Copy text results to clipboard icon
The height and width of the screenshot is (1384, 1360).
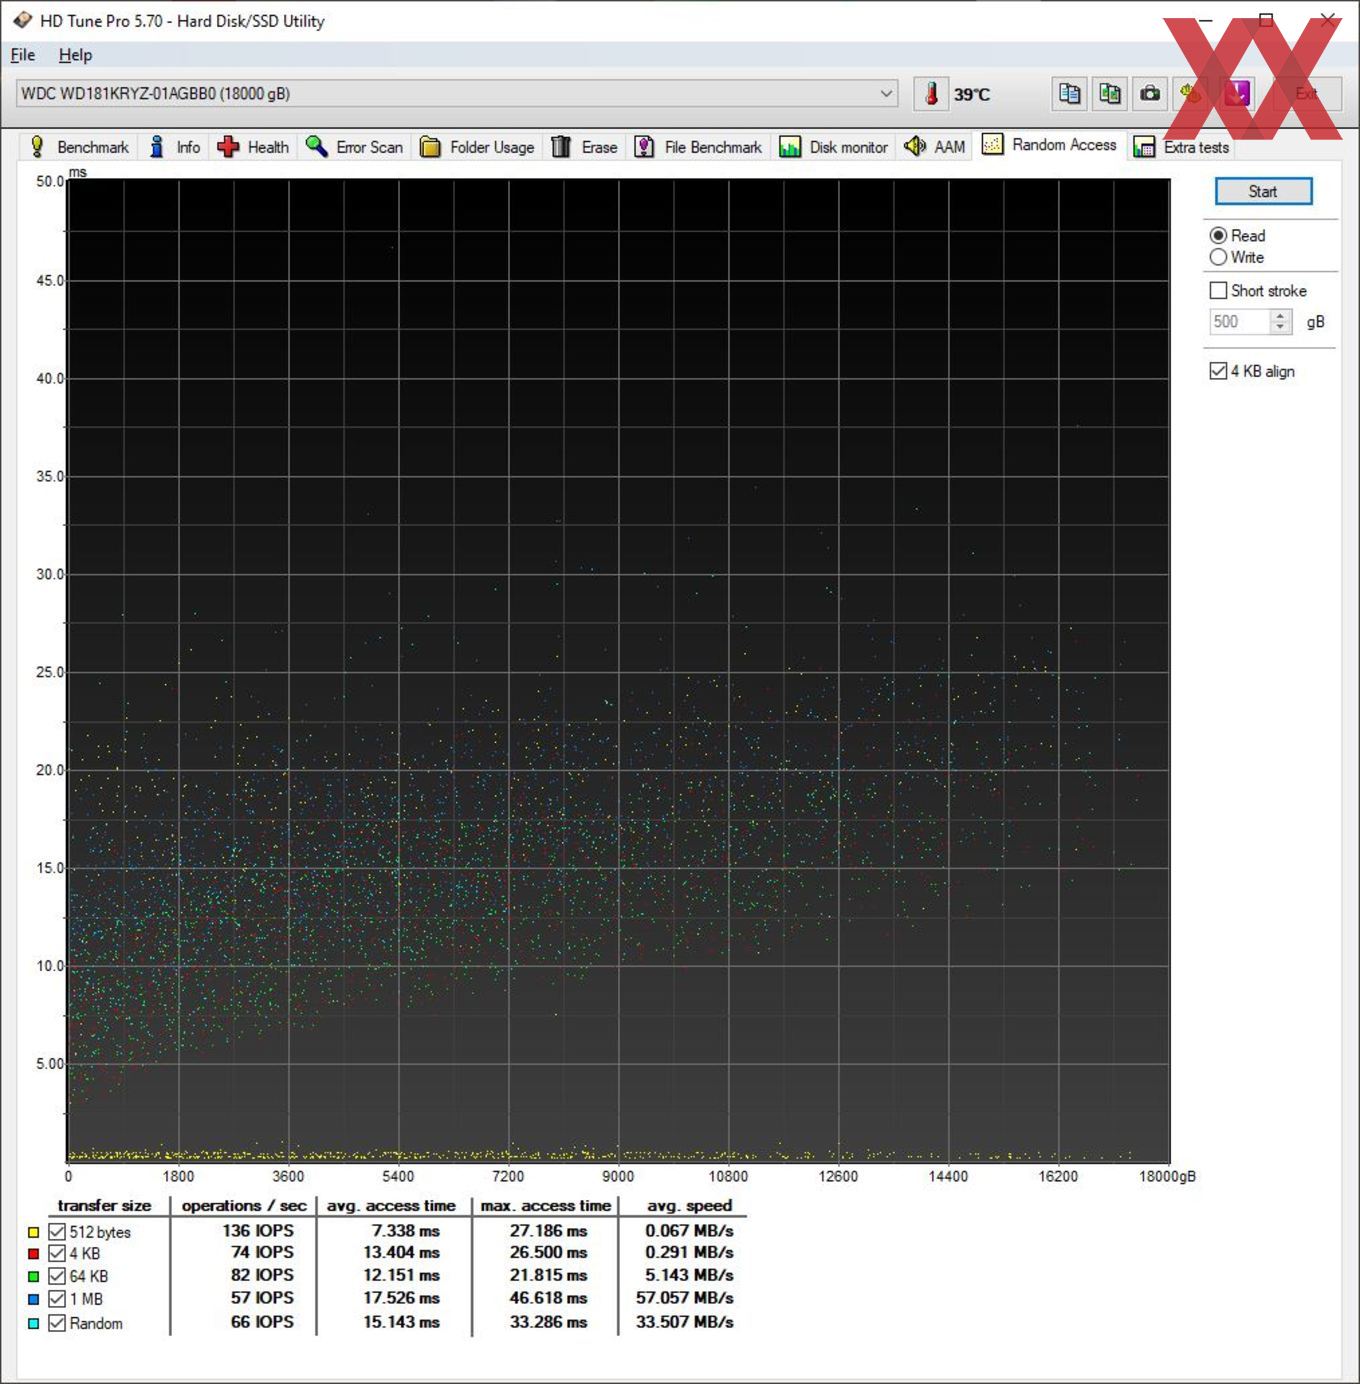point(1069,94)
